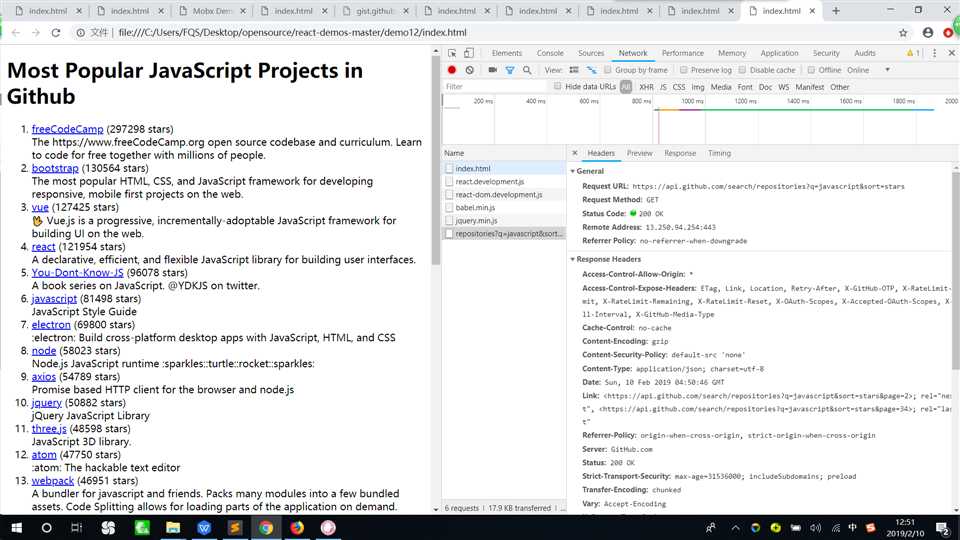Tick the checkbox beside babel.min.js request
Viewport: 960px width, 540px height.
(449, 208)
